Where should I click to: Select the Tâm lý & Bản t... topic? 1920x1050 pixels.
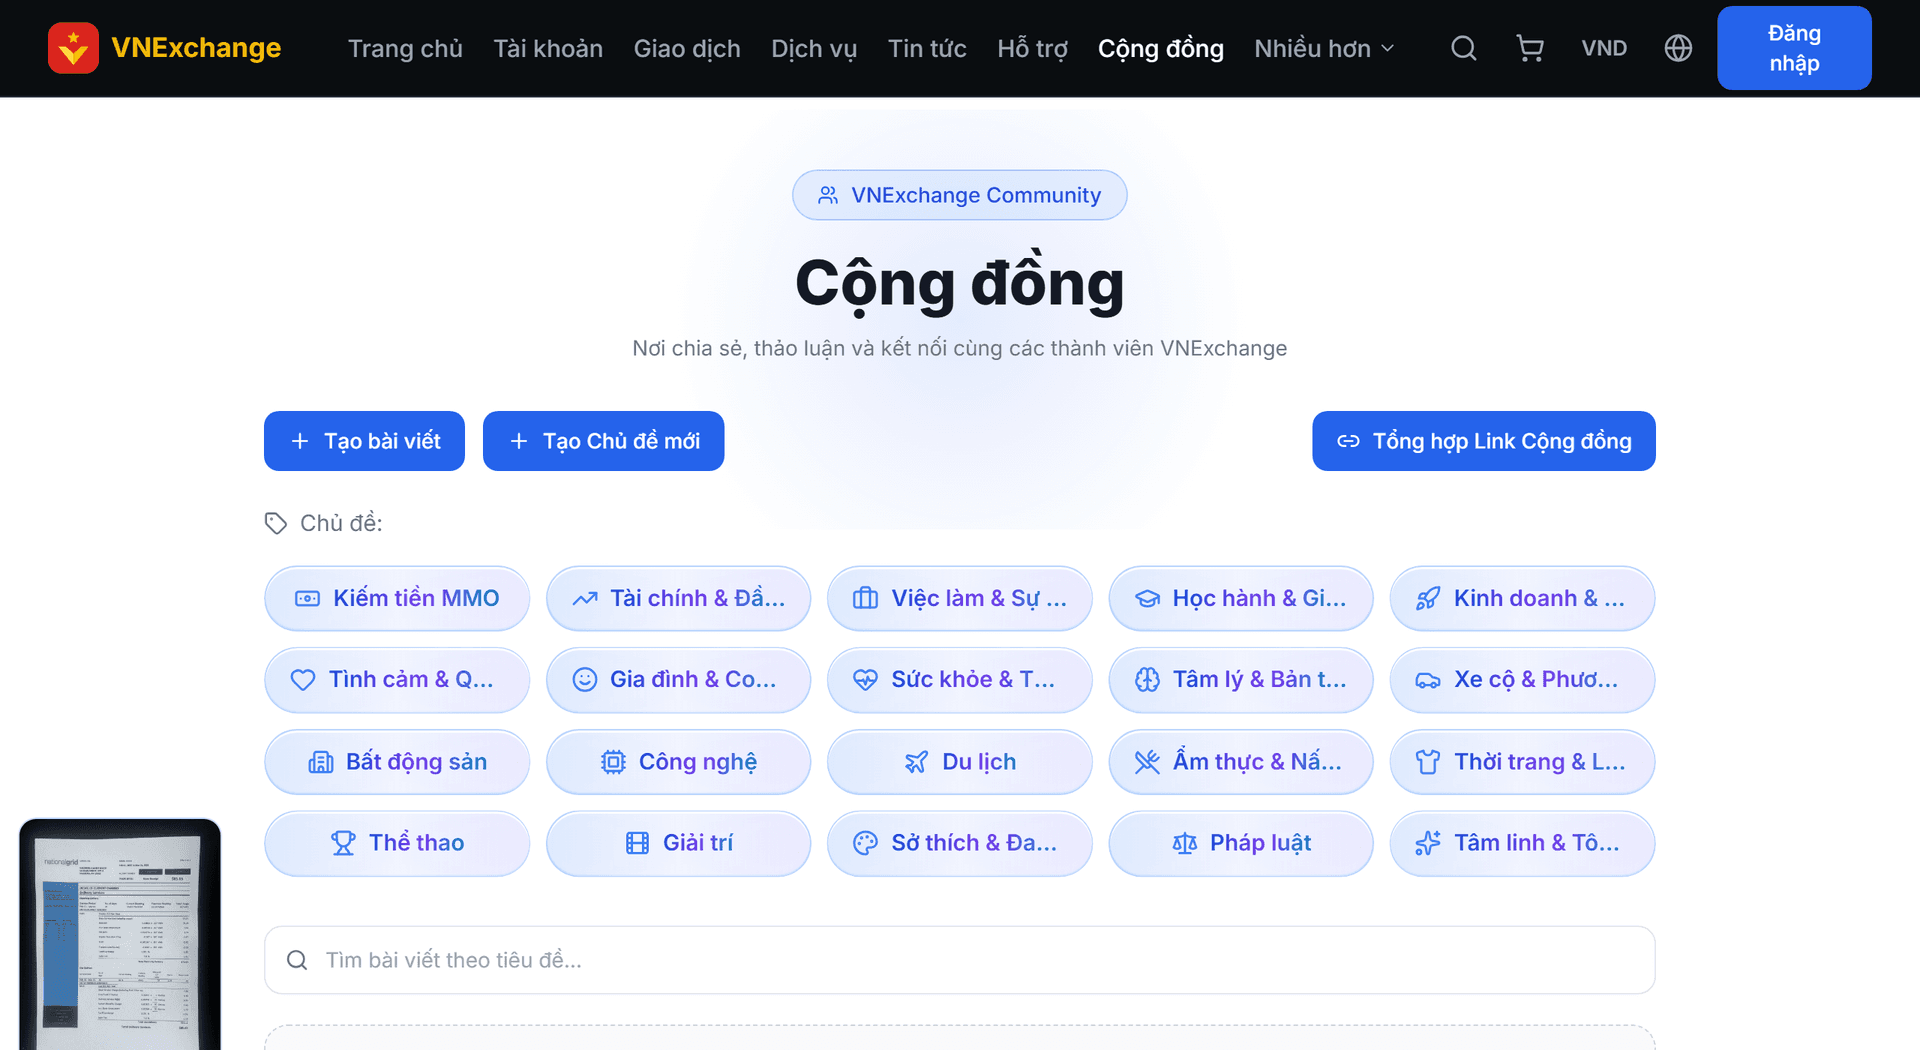click(1241, 680)
